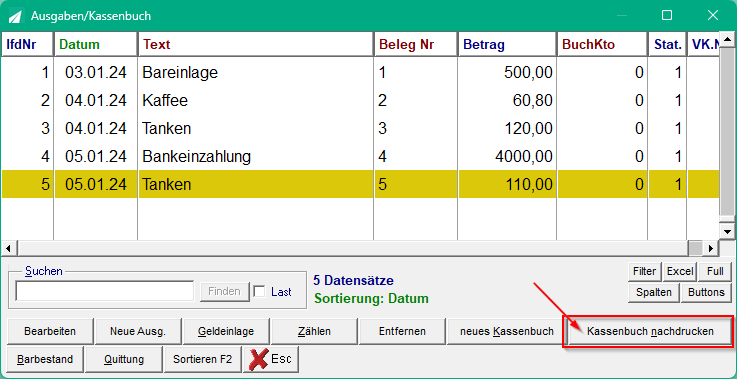
Task: Click date 03.01.24 cell
Action: point(96,73)
